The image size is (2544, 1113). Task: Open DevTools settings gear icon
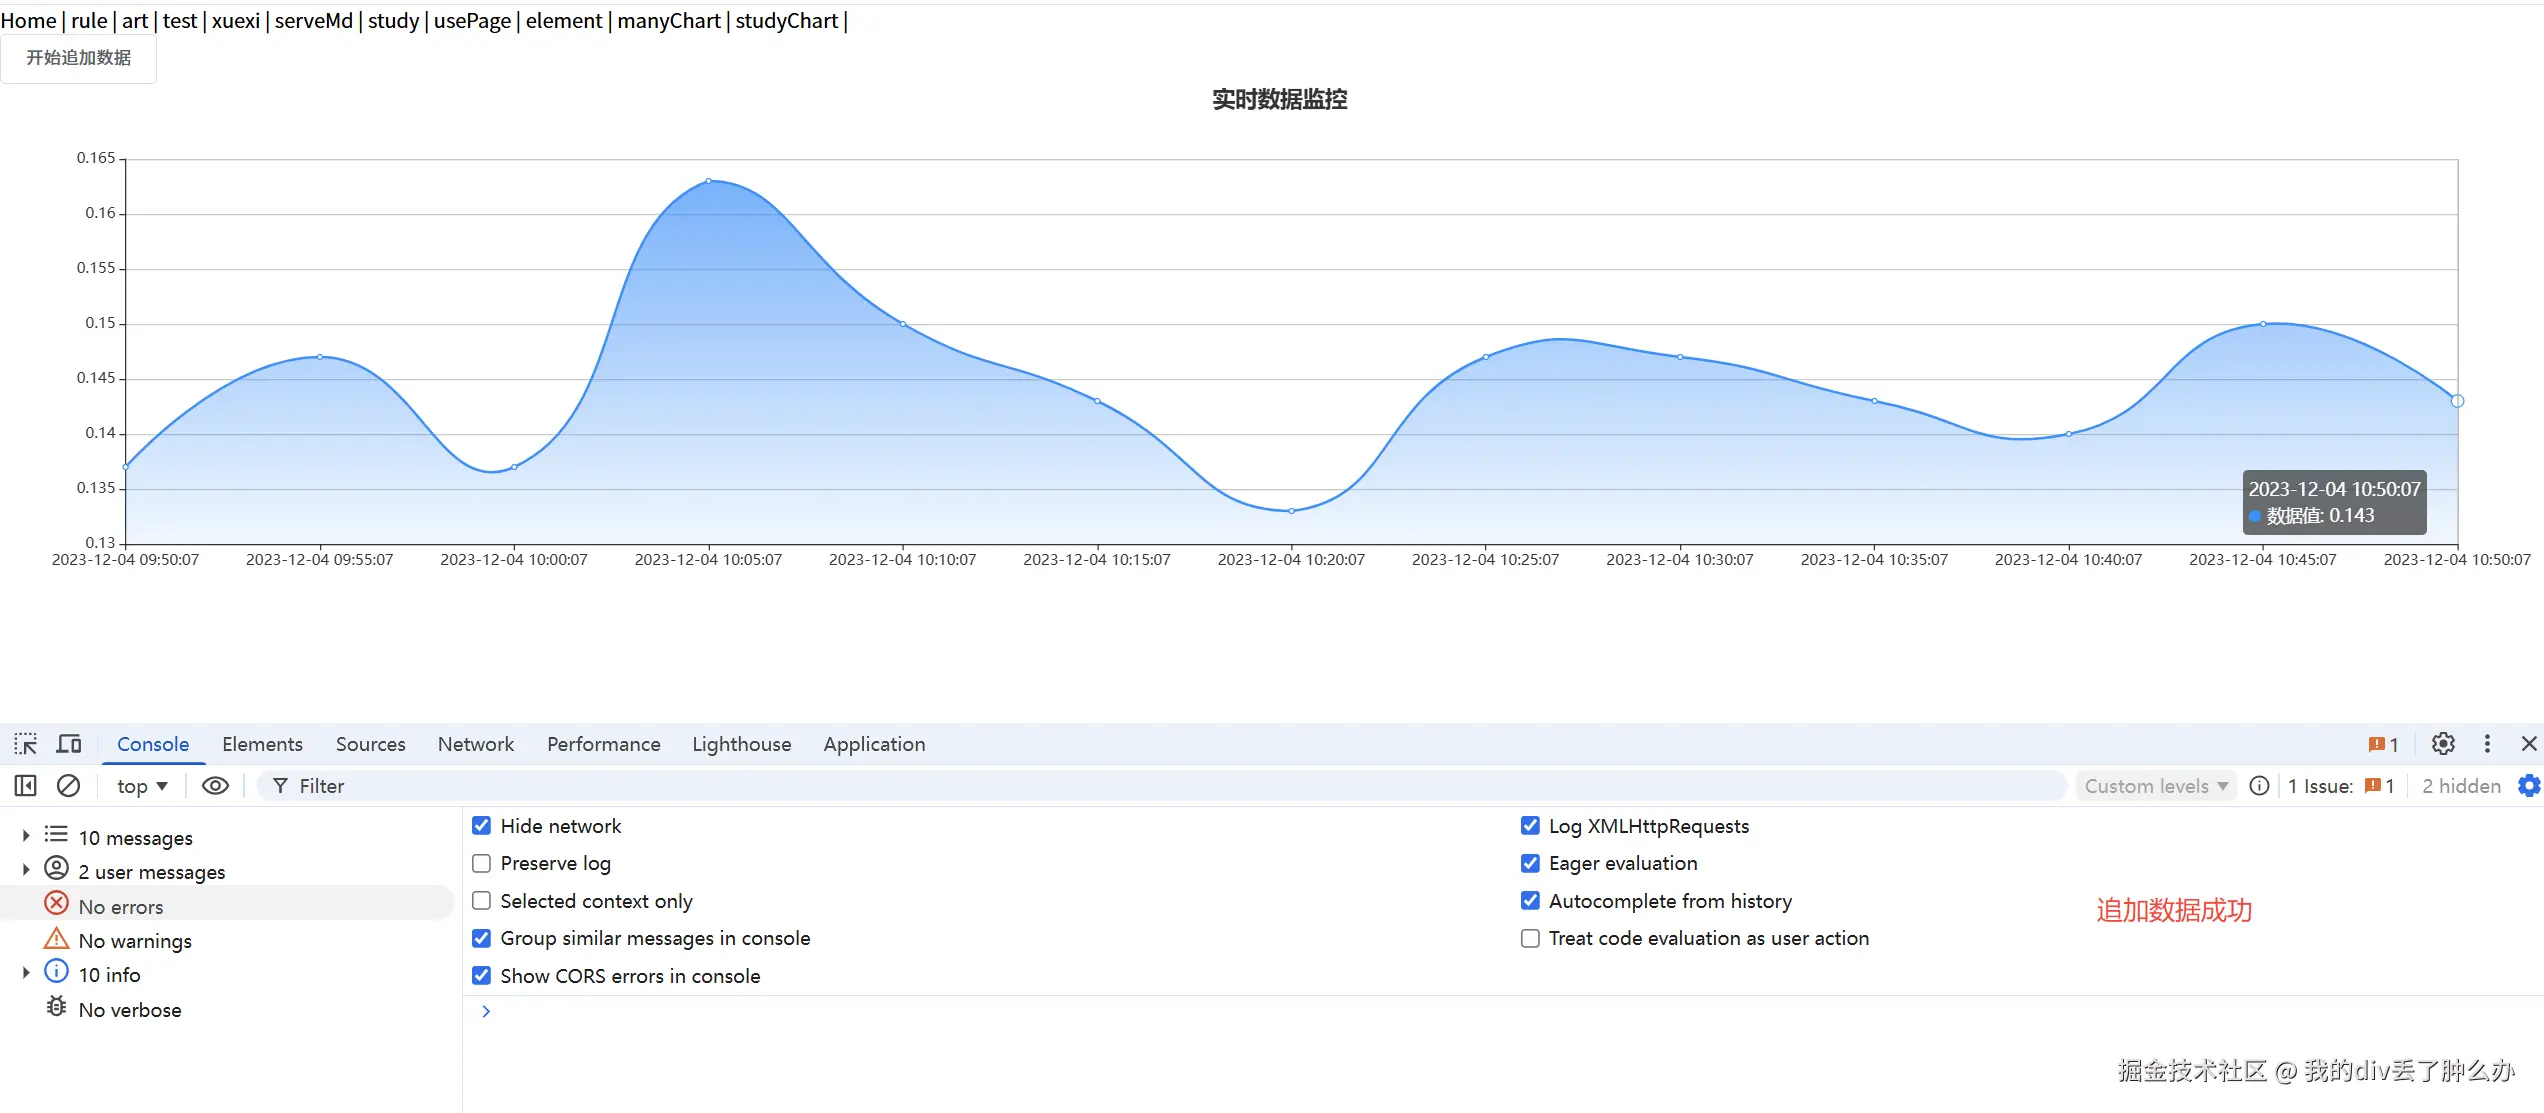tap(2443, 744)
